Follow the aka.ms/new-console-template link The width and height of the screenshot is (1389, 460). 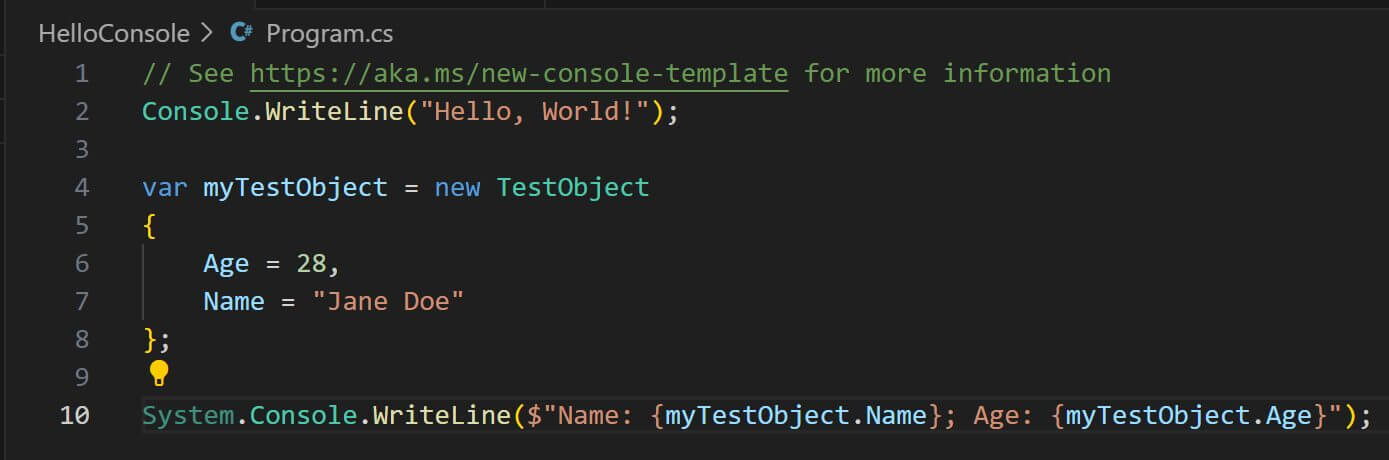coord(519,73)
